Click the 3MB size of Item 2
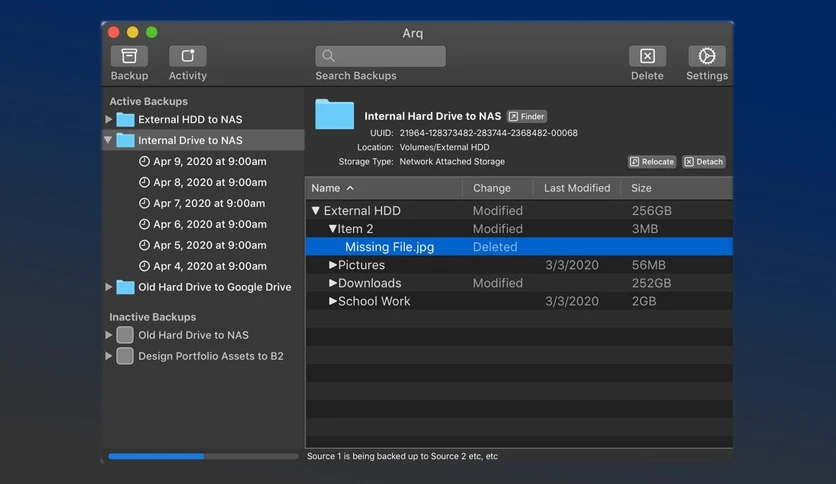The height and width of the screenshot is (484, 836). (645, 229)
